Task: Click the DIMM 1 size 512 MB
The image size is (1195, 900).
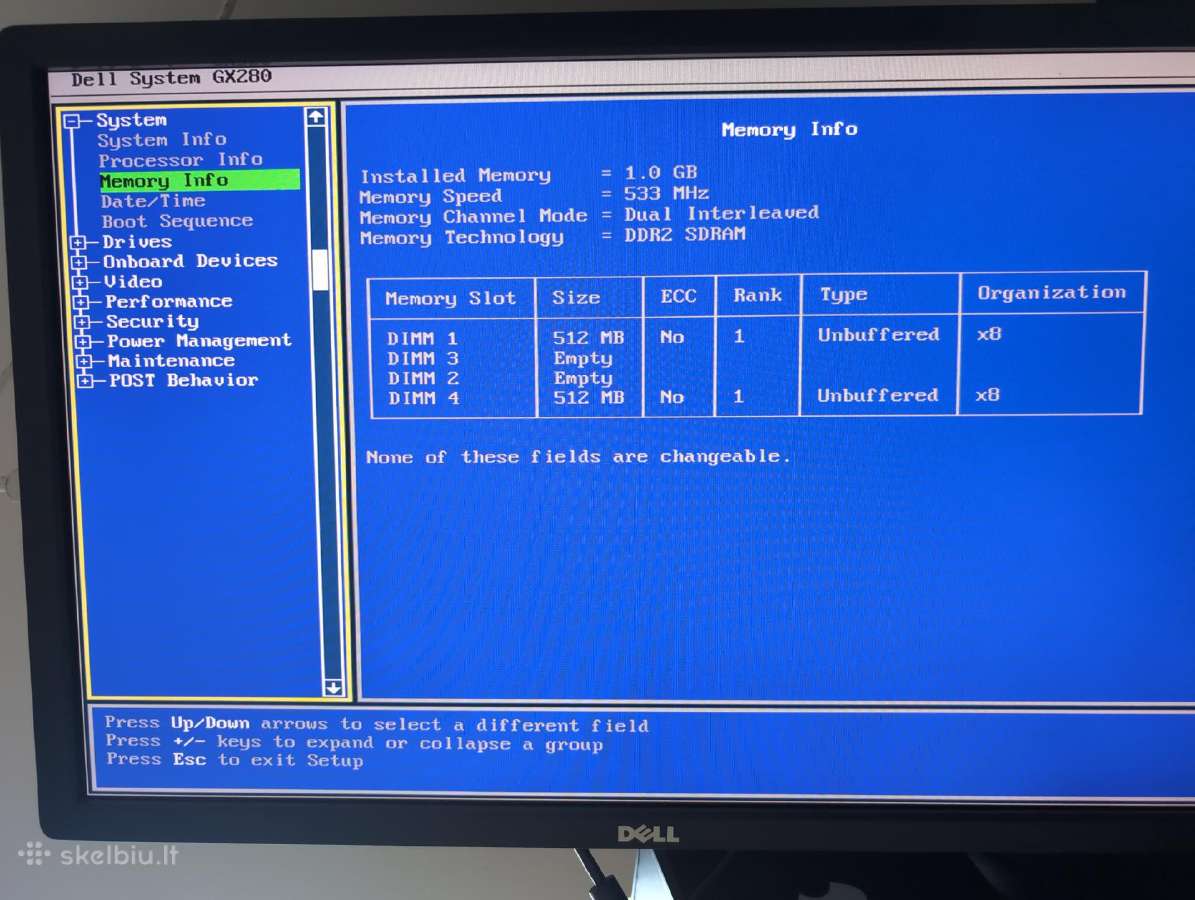Action: [x=588, y=337]
